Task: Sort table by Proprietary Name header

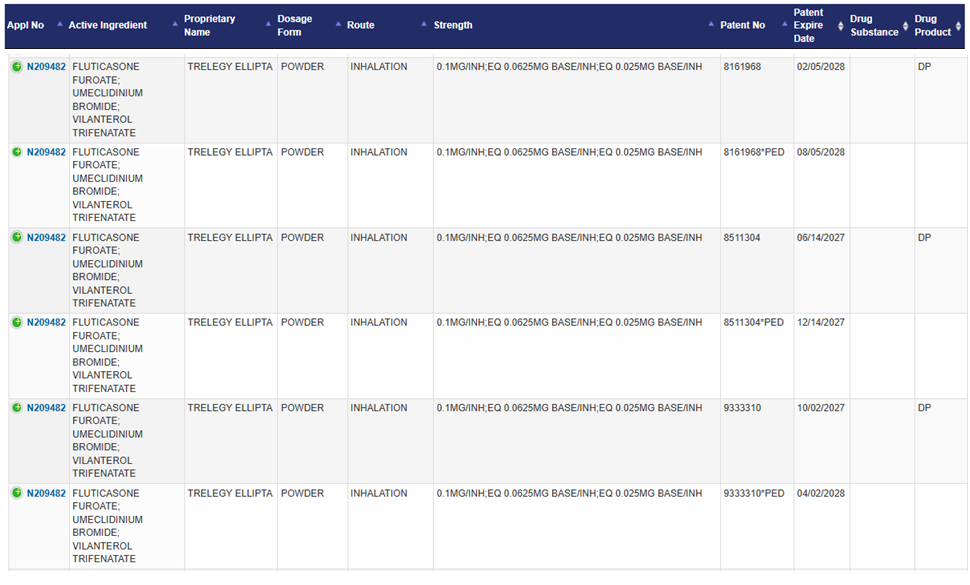Action: pos(210,25)
